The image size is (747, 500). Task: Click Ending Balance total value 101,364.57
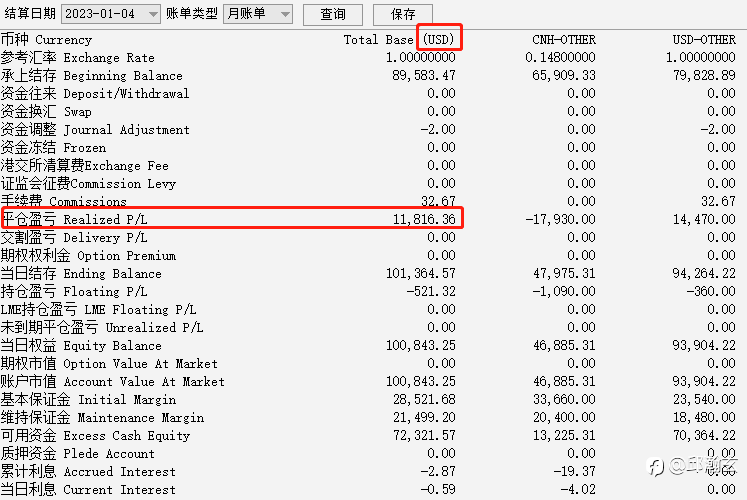pos(420,273)
